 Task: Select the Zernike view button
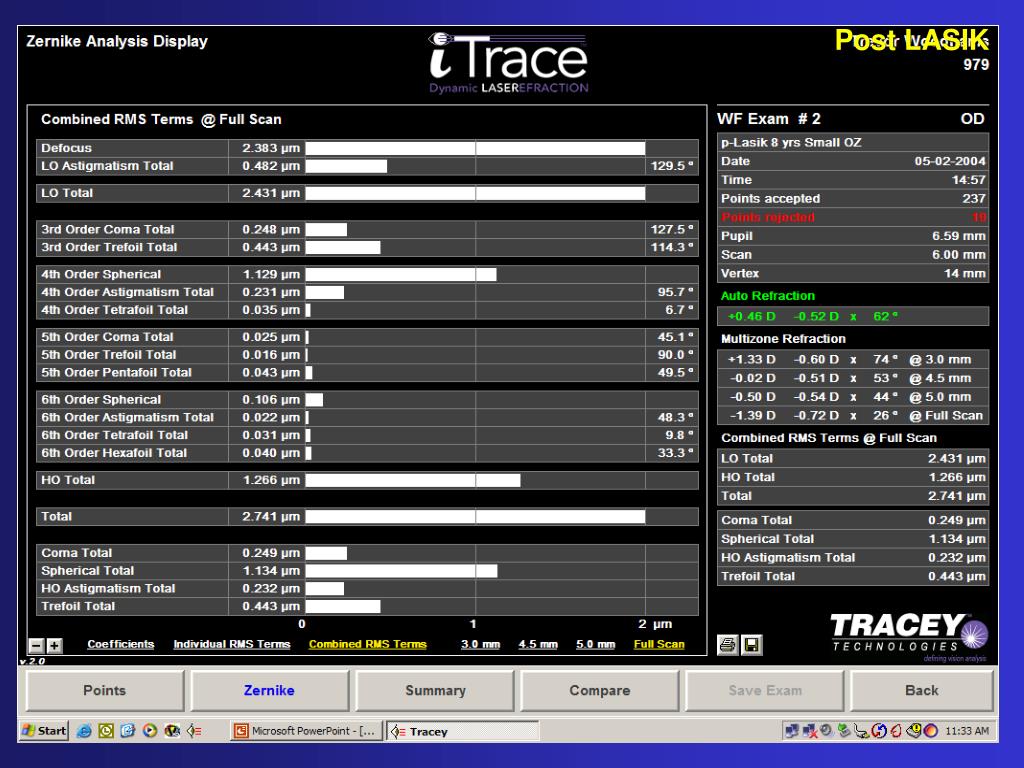coord(269,690)
